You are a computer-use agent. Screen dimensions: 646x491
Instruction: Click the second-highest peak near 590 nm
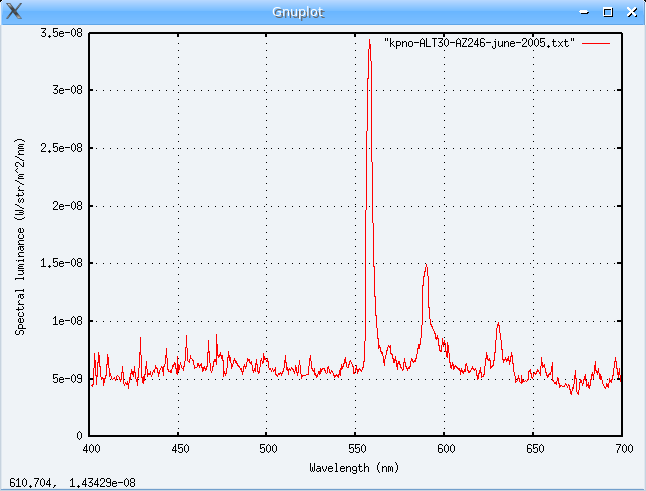426,265
